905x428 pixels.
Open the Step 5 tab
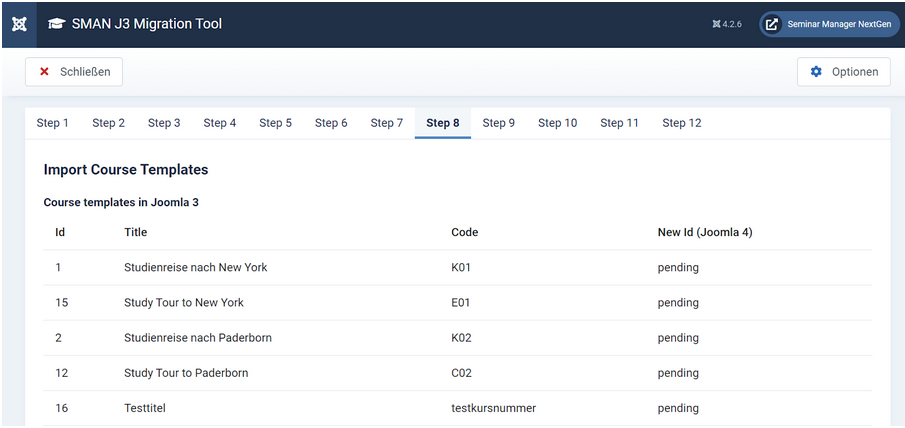tap(276, 123)
